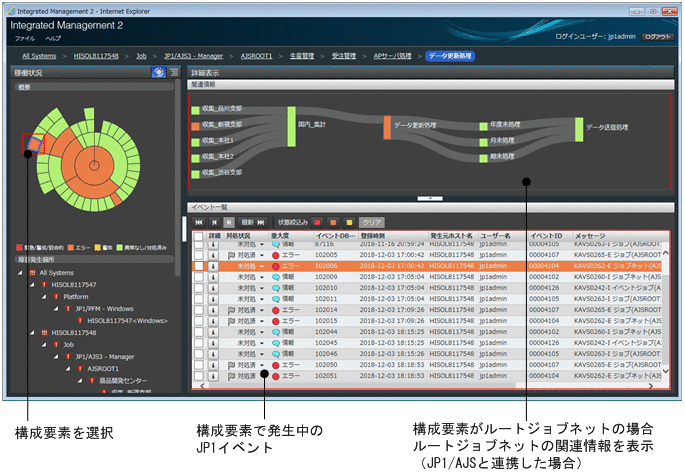Open detail icon for event 102044
This screenshot has height=475, width=685.
213,332
